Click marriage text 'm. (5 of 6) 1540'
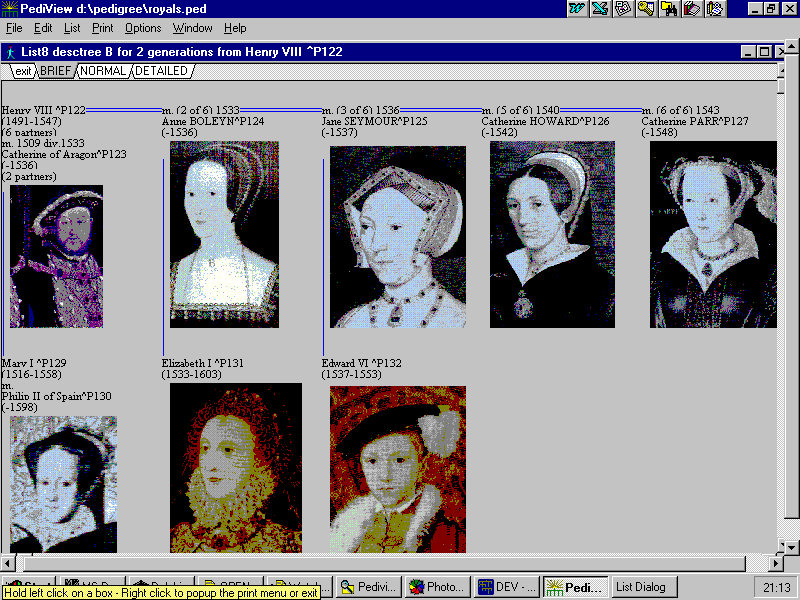800x600 pixels. coord(520,110)
